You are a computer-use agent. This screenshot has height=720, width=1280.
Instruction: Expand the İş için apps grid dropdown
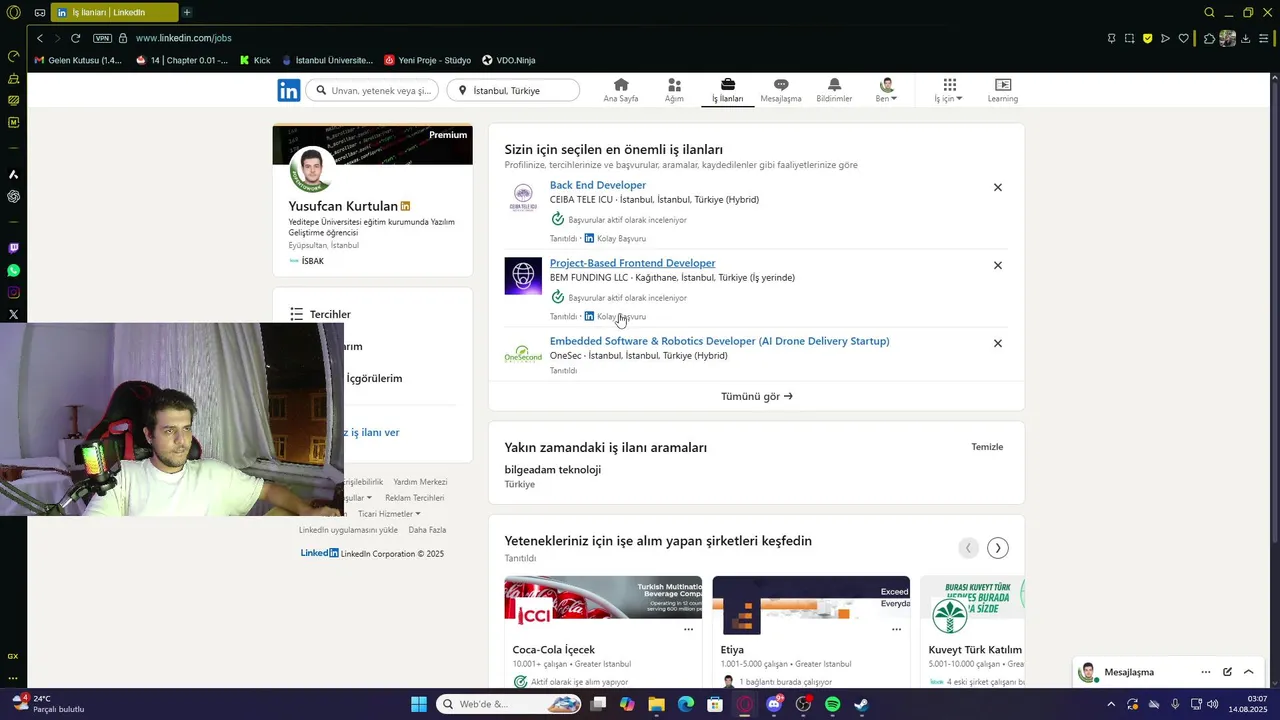click(x=949, y=90)
